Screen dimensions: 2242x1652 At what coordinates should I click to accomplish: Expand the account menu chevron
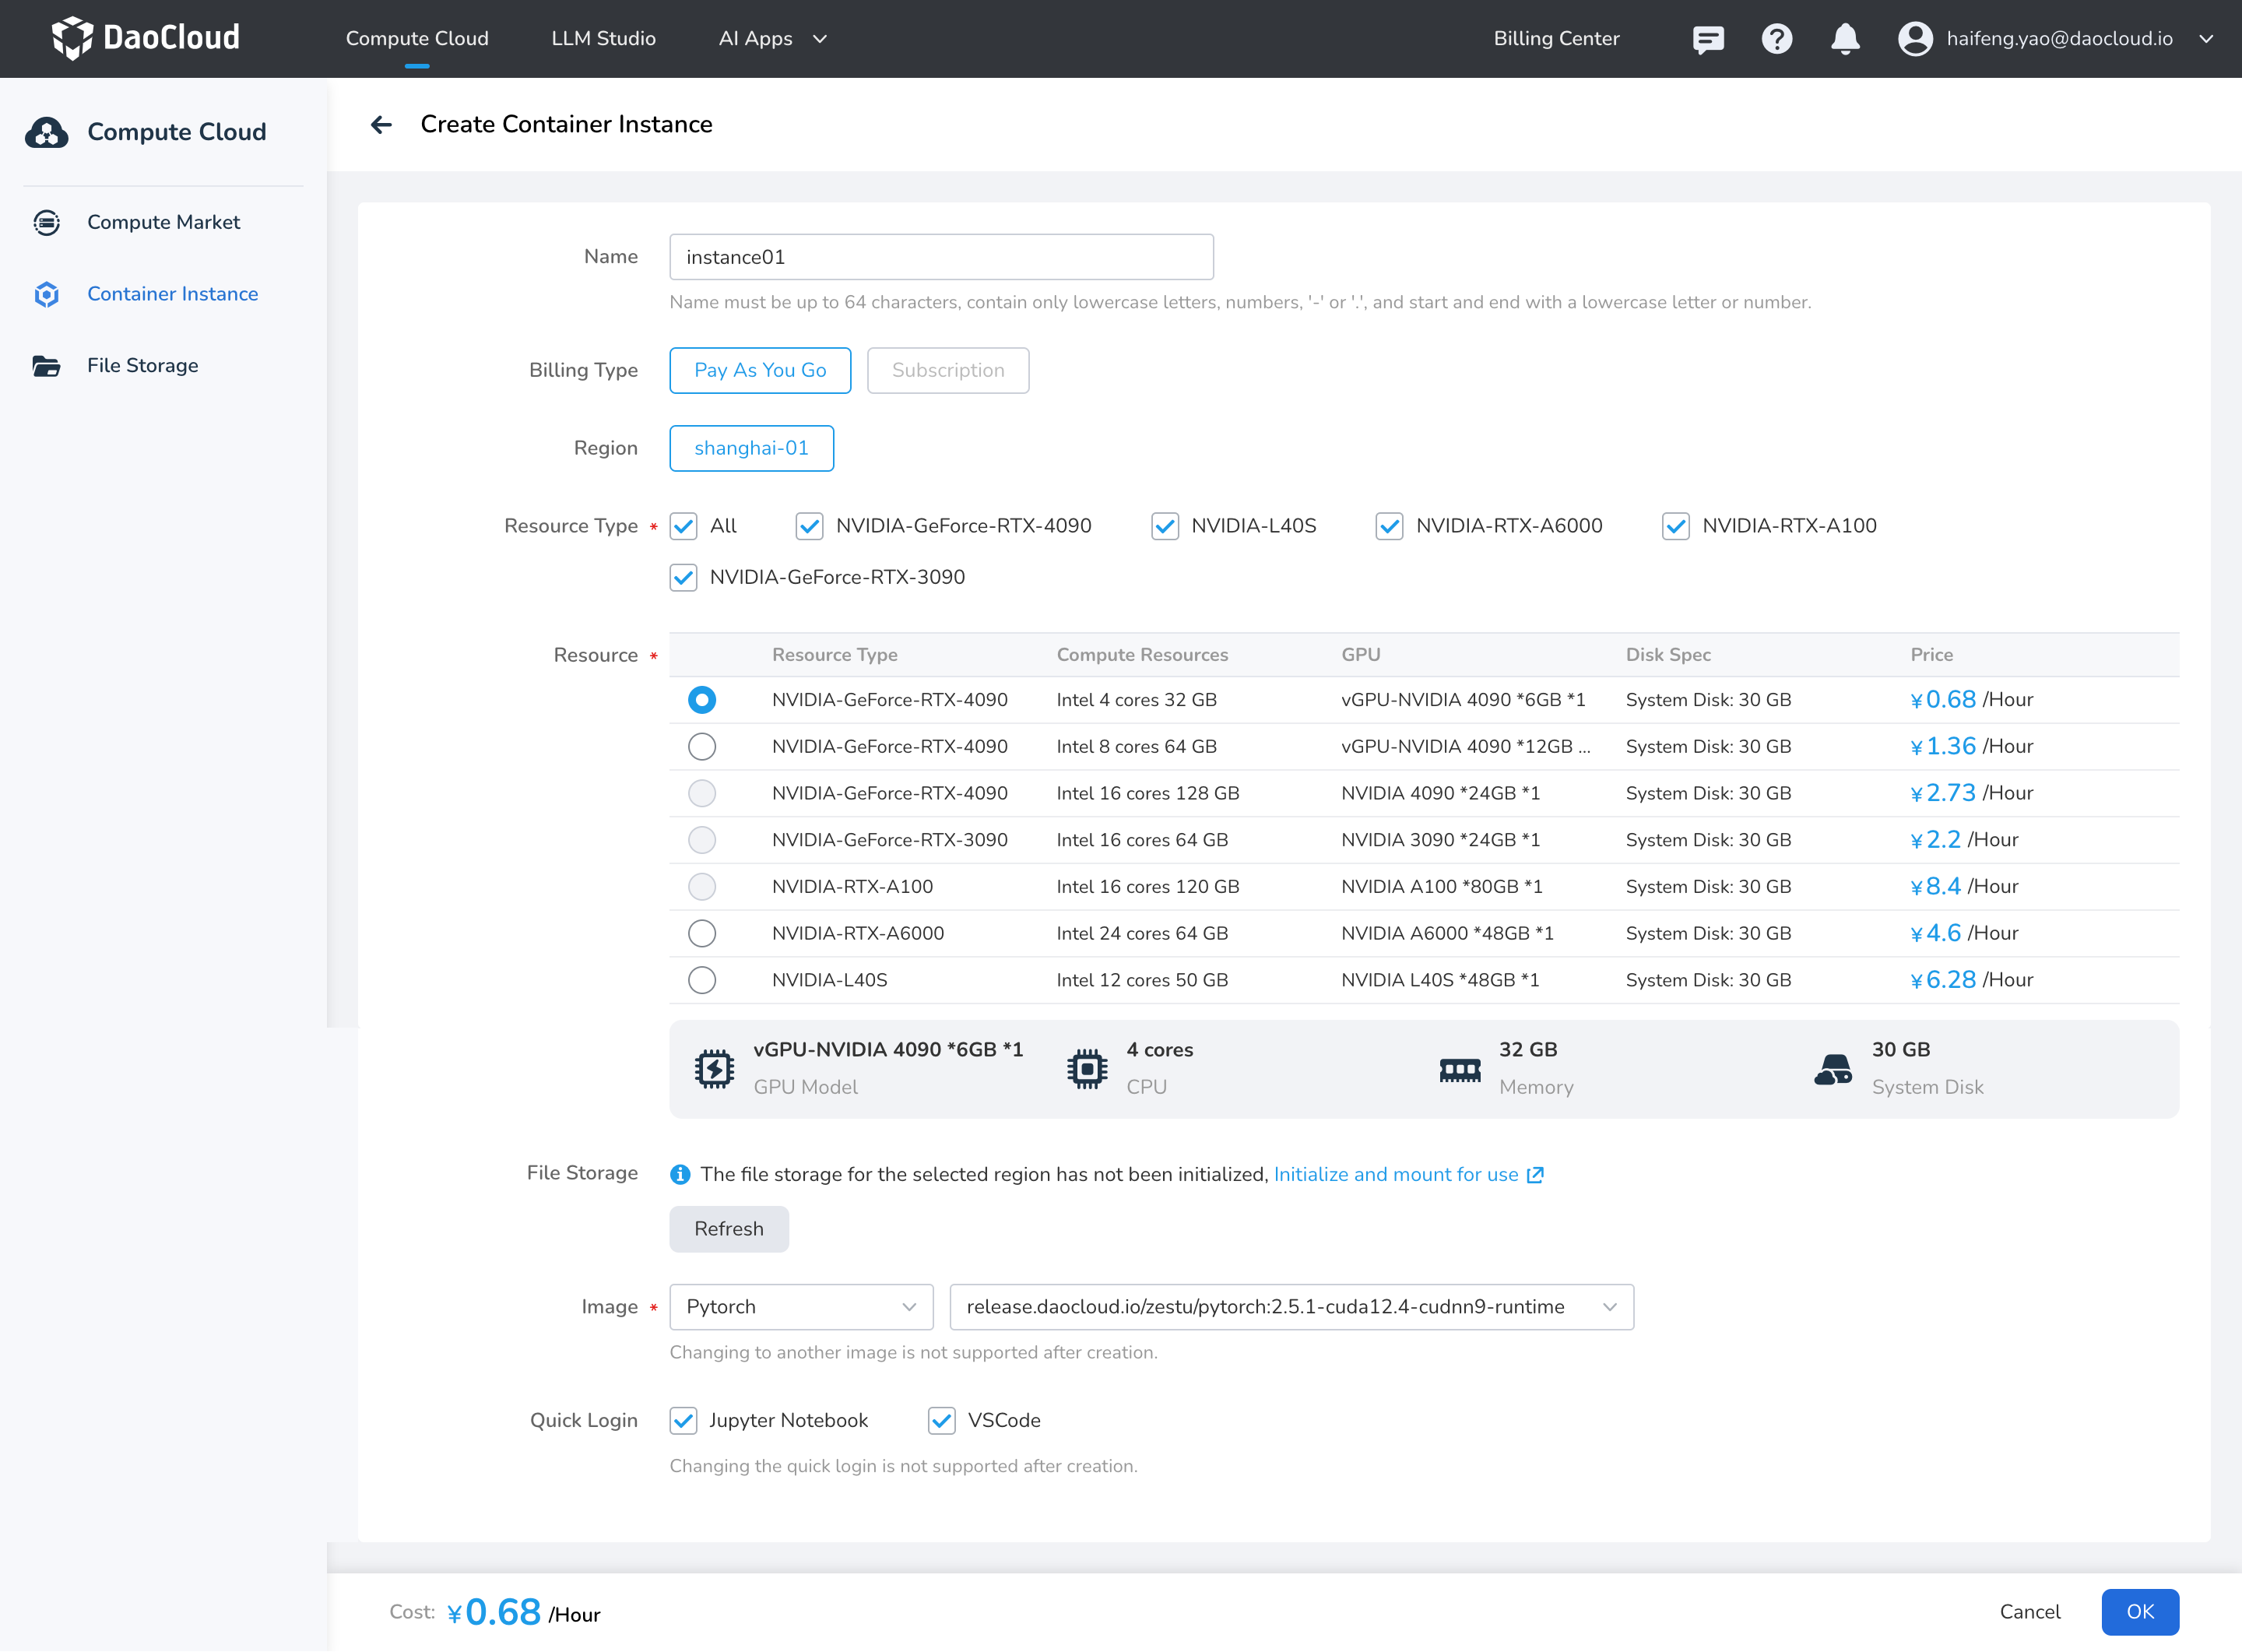pos(2206,38)
